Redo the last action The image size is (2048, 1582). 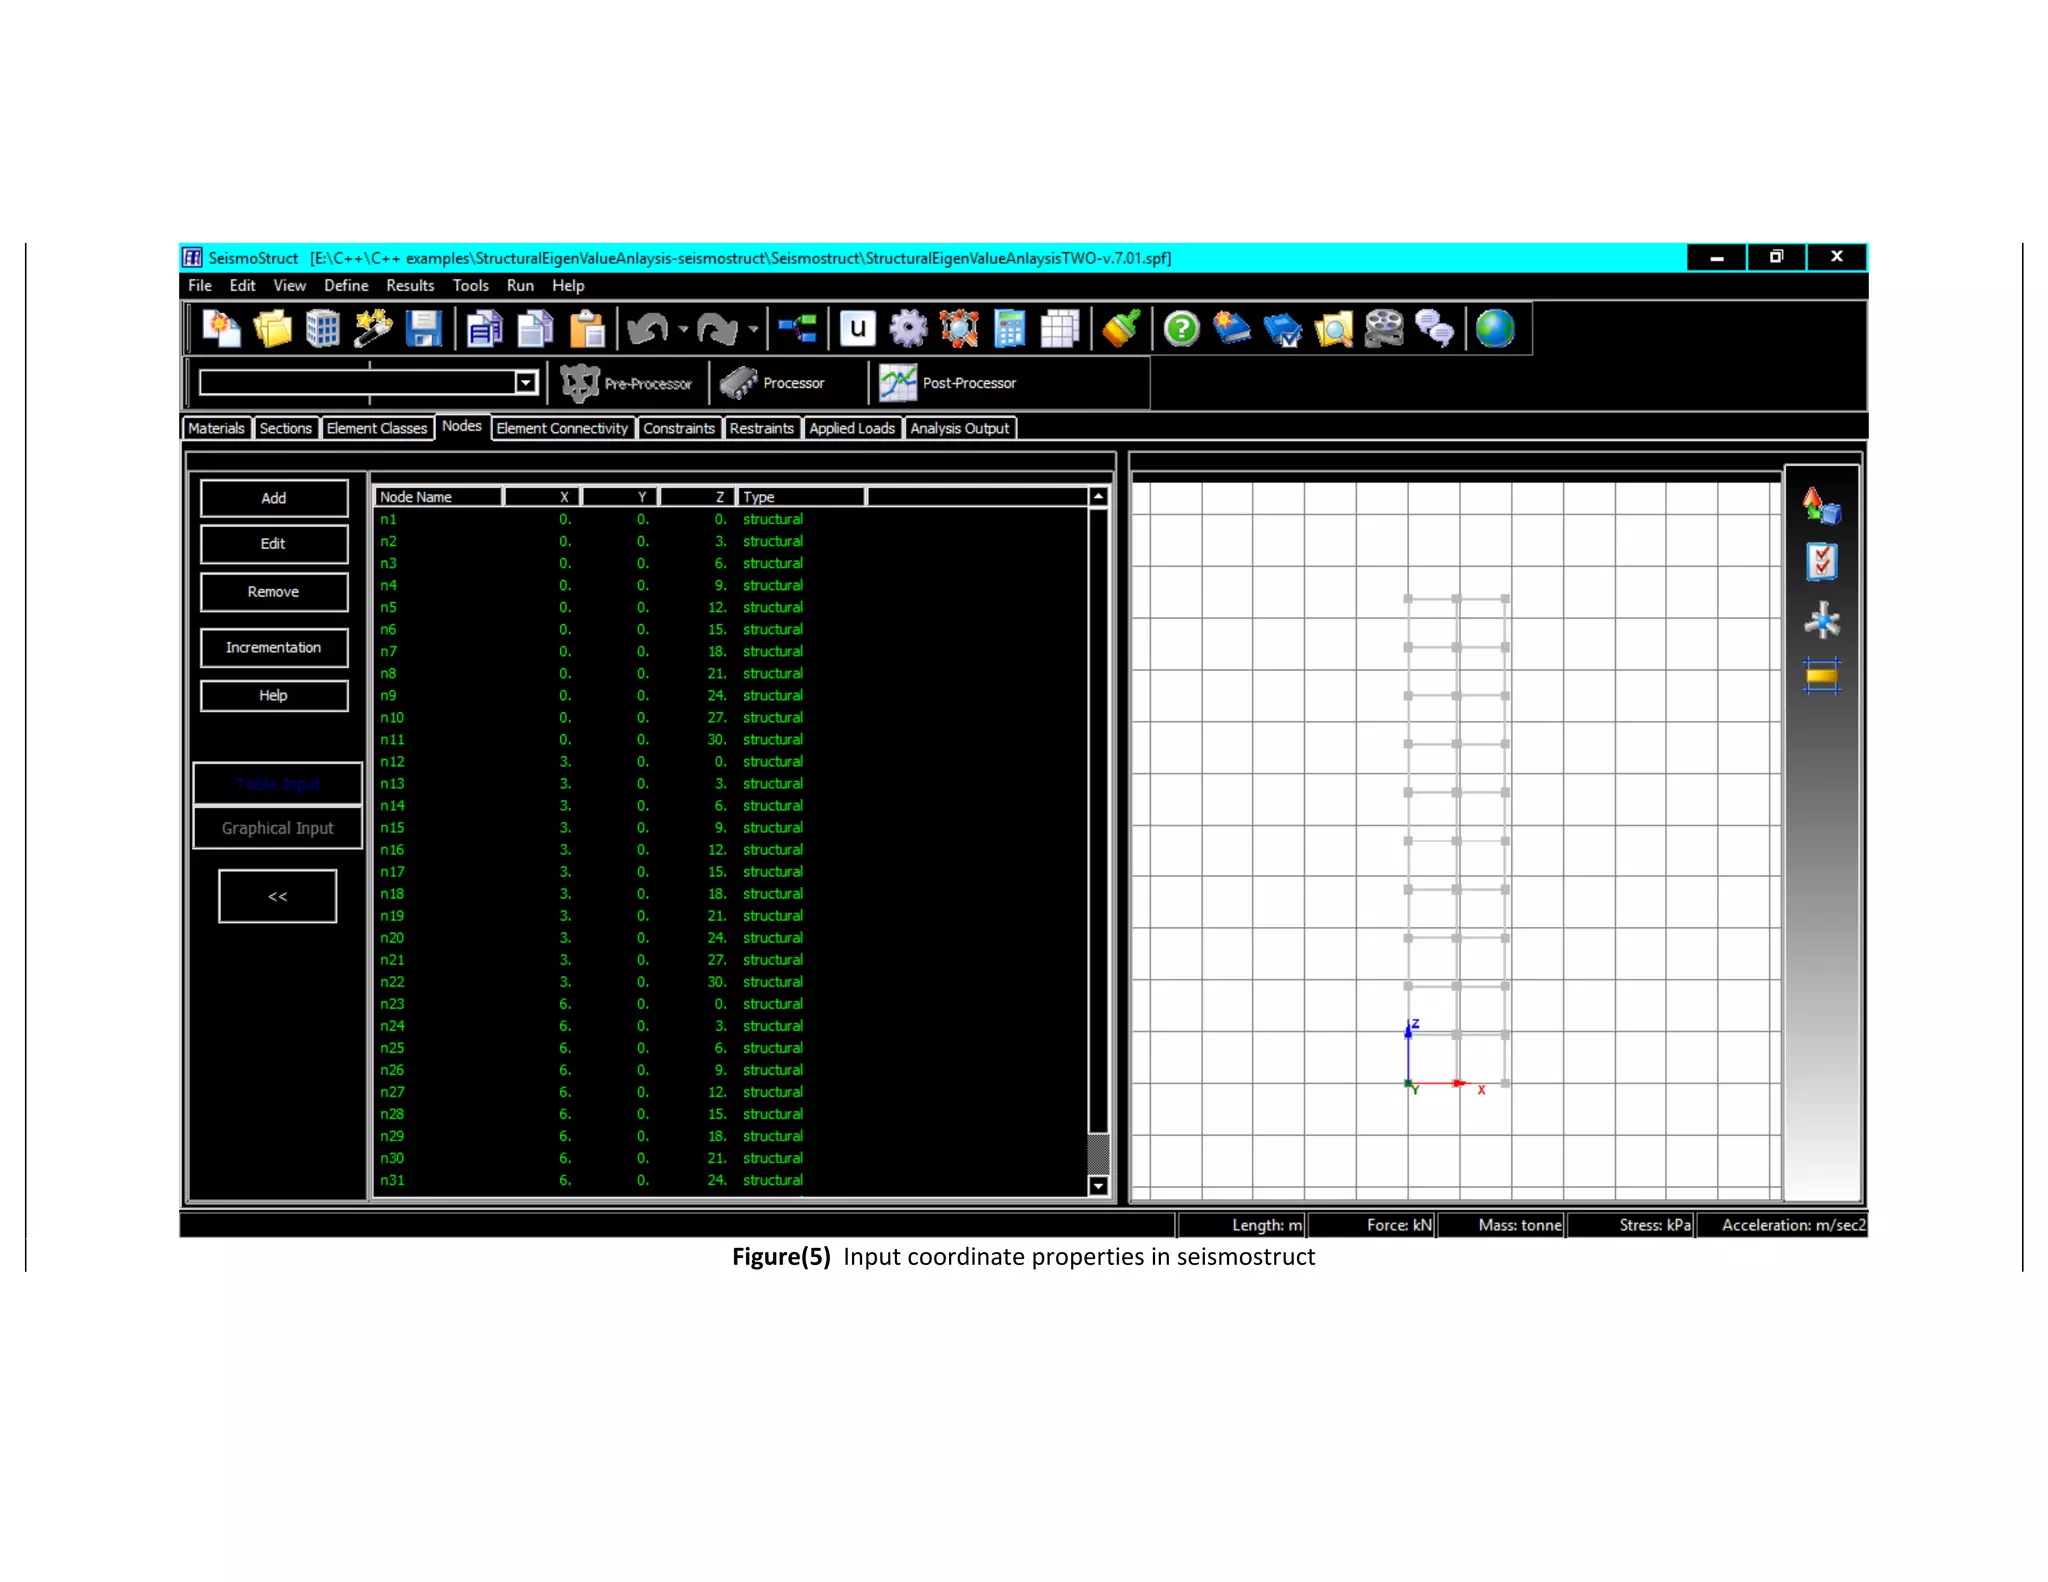717,329
